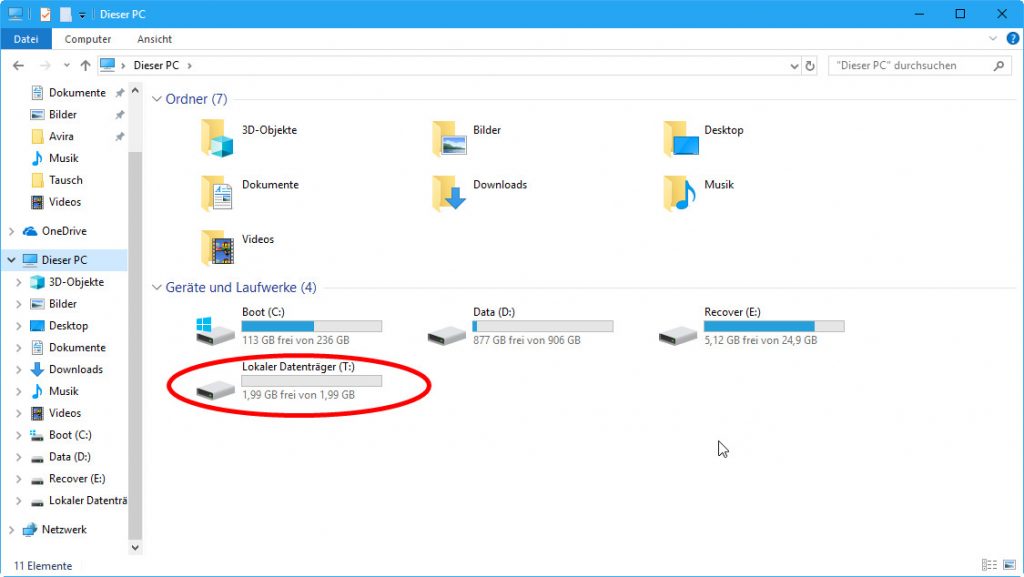Screen dimensions: 1024x577
Task: Open the Boot (C:) drive icon
Action: tap(216, 329)
